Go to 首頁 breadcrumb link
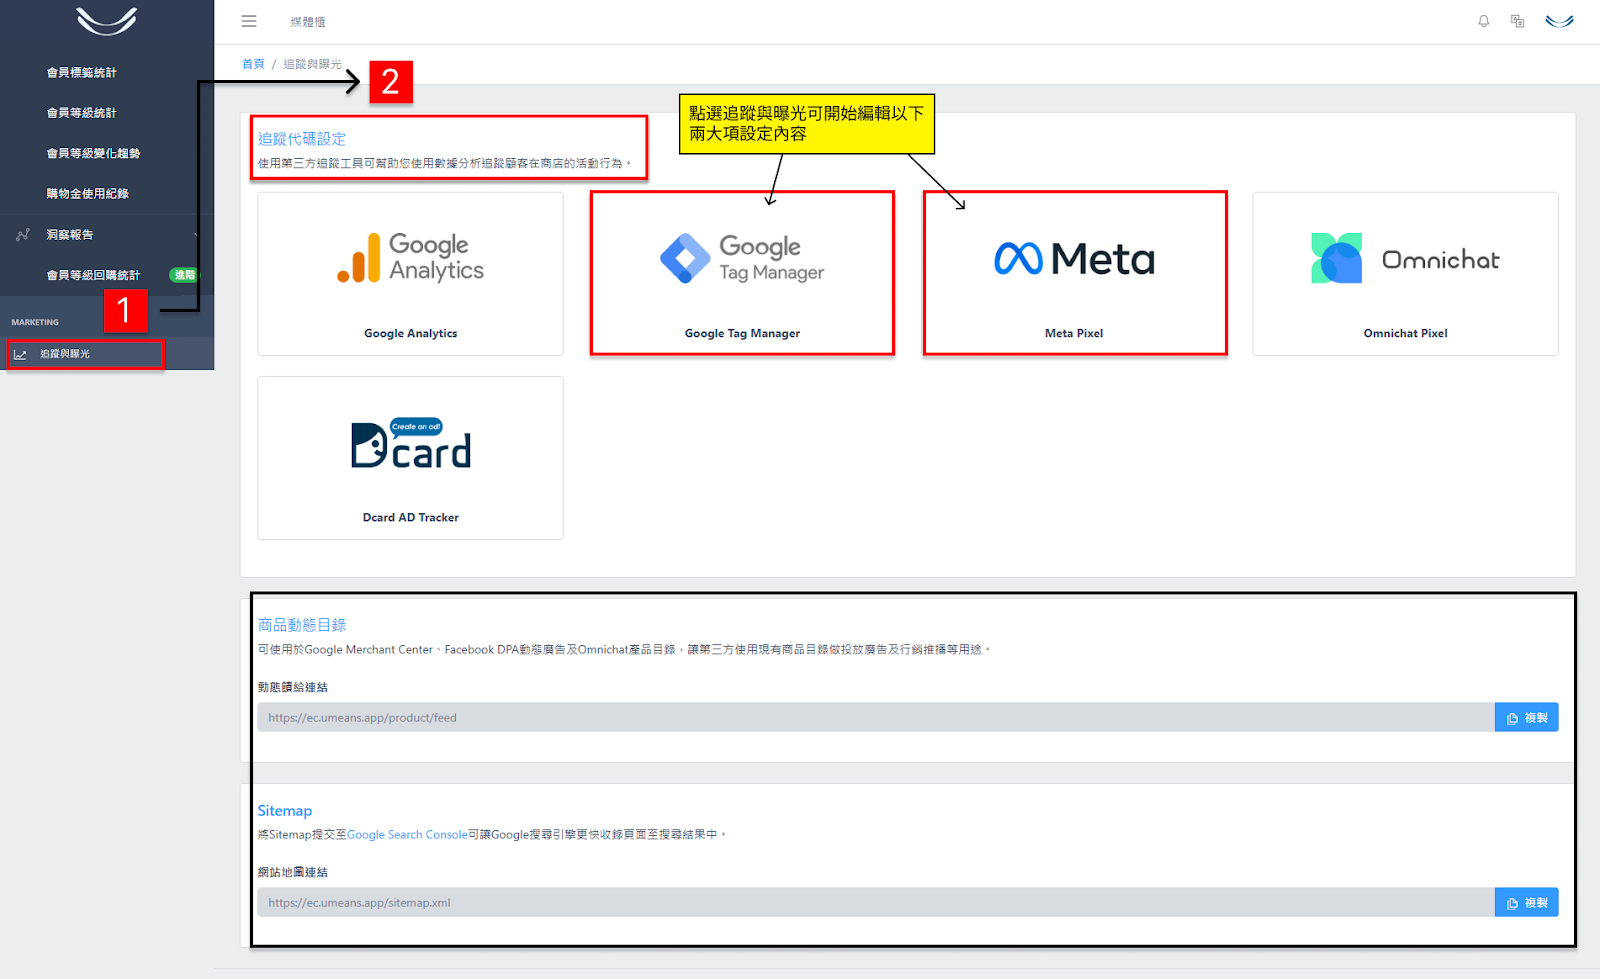Image resolution: width=1600 pixels, height=979 pixels. [x=253, y=64]
